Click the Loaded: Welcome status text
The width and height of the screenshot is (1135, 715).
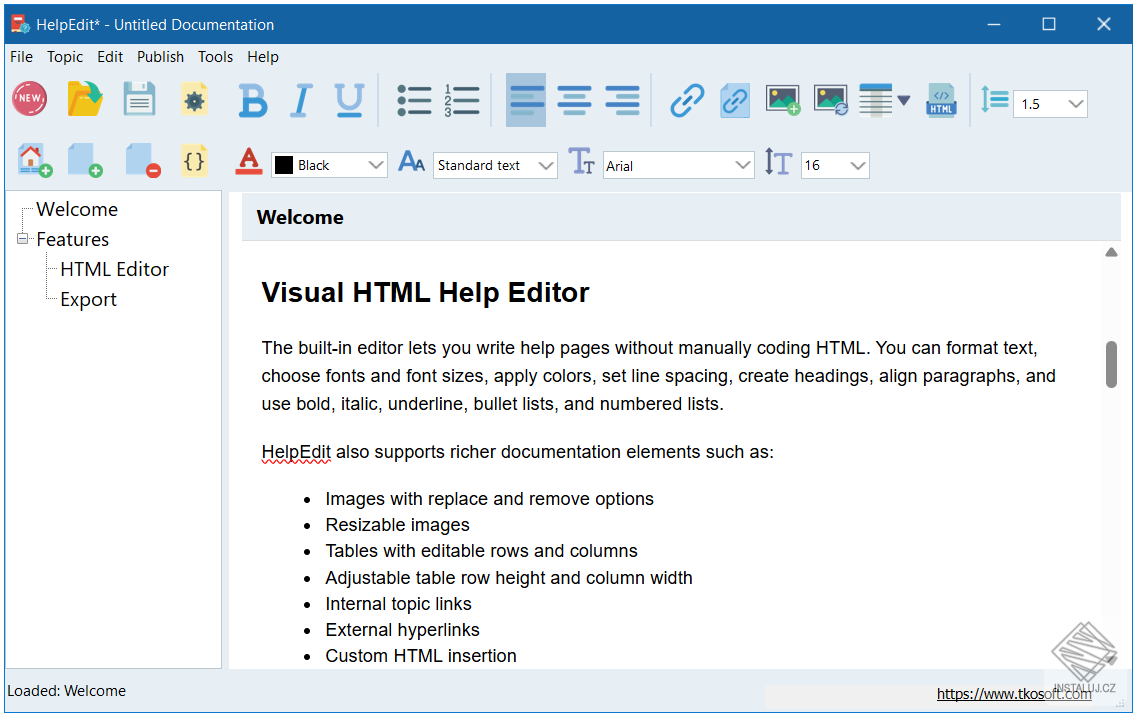click(x=67, y=691)
